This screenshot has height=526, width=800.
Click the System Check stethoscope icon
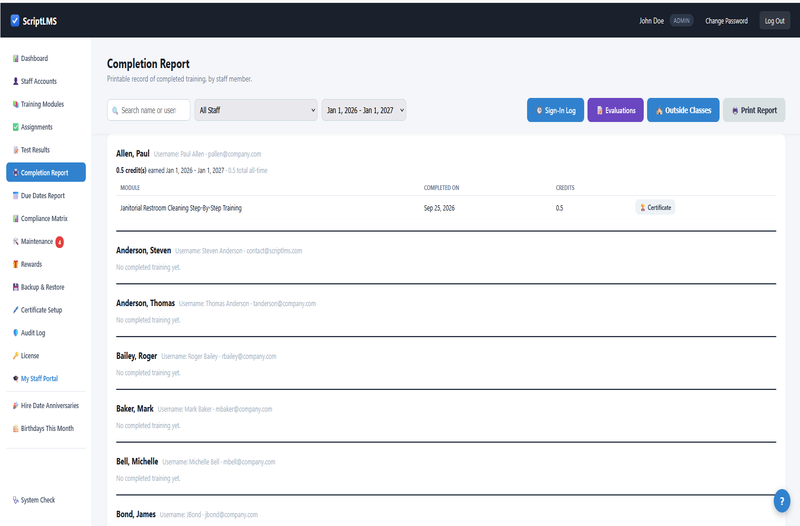[x=16, y=500]
